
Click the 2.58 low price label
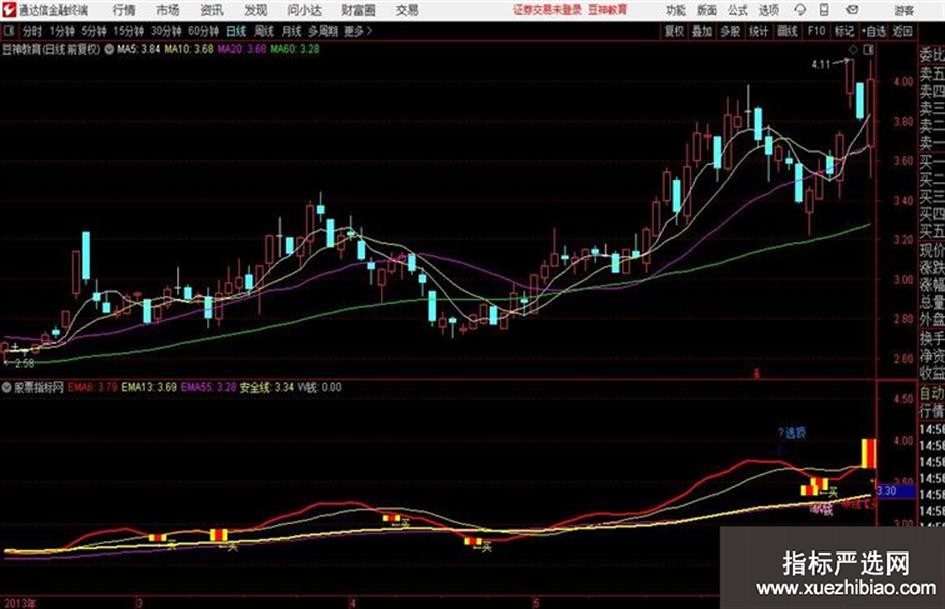click(24, 363)
